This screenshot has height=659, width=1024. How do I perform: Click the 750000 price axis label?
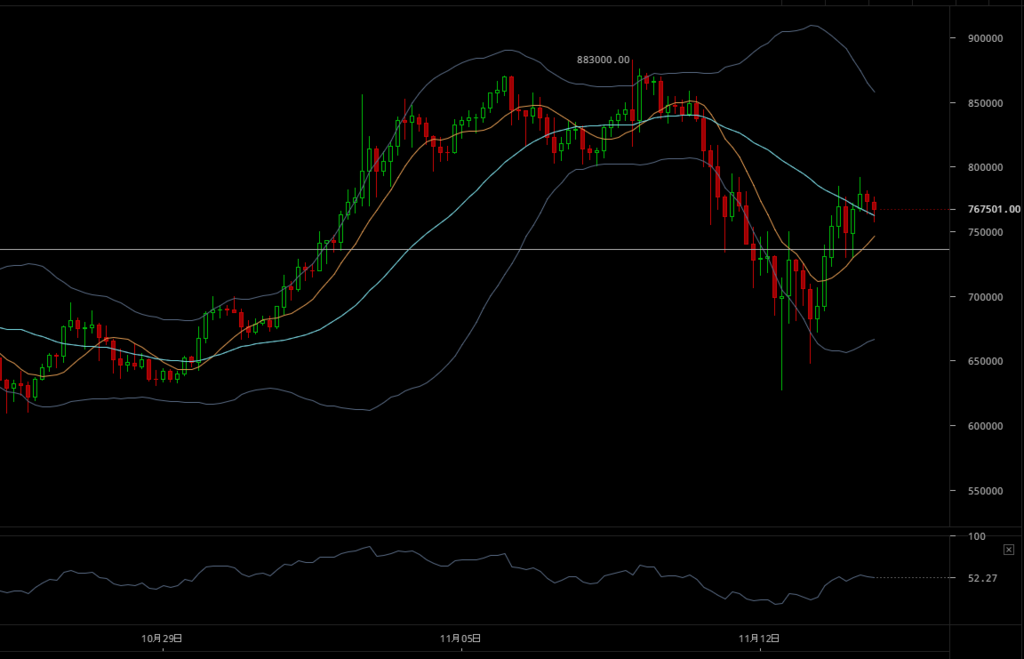coord(985,233)
